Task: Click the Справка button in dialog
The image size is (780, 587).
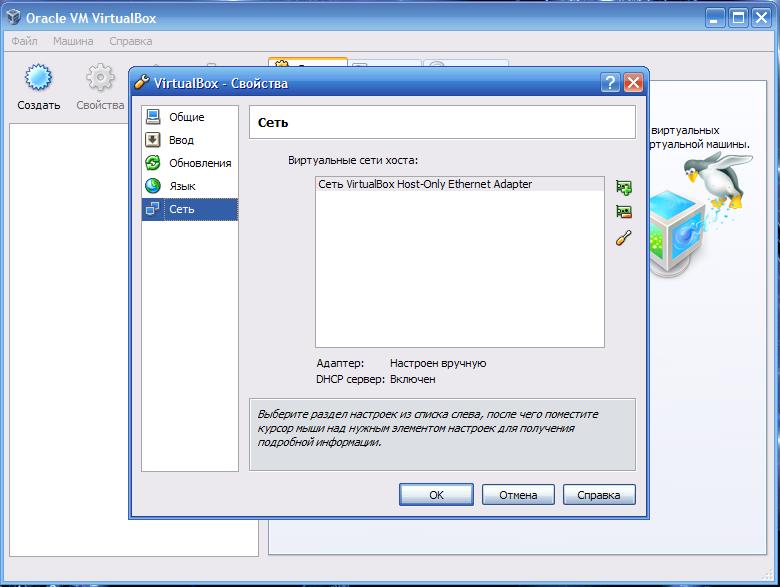Action: click(x=599, y=495)
